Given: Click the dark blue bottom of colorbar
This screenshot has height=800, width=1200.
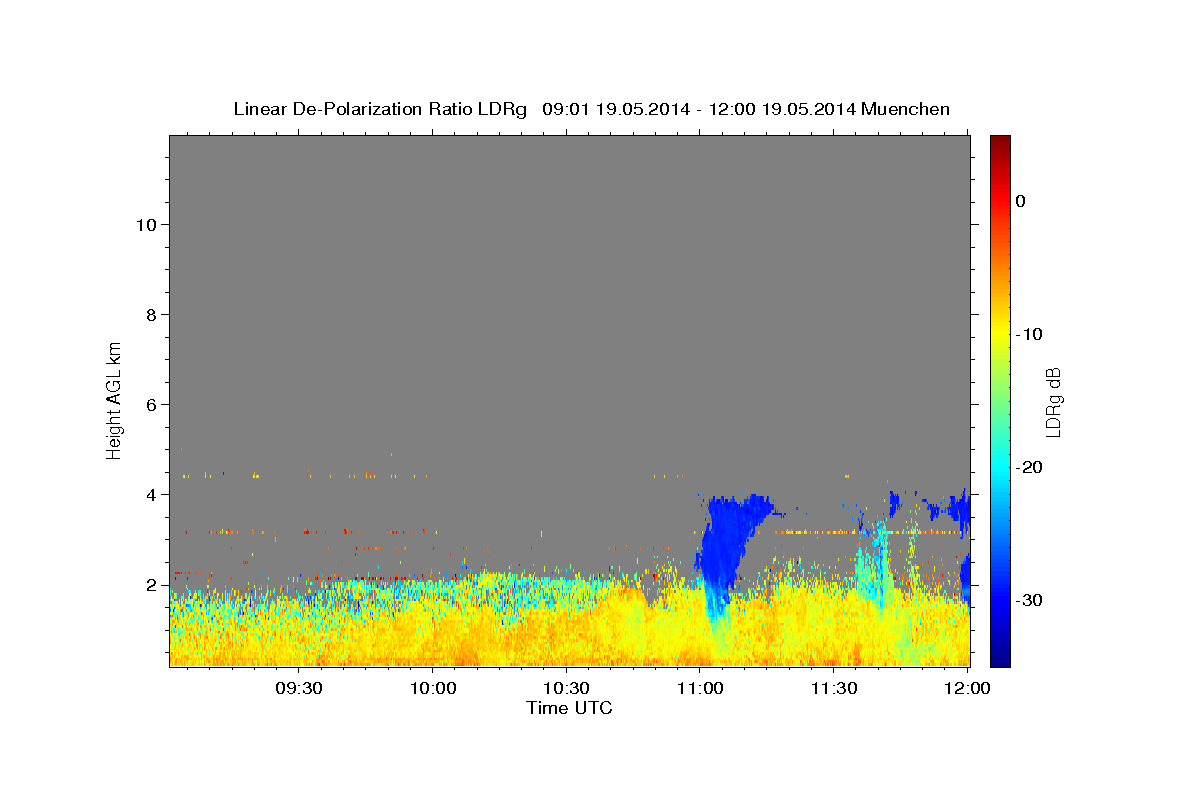Looking at the screenshot, I should (x=1000, y=658).
